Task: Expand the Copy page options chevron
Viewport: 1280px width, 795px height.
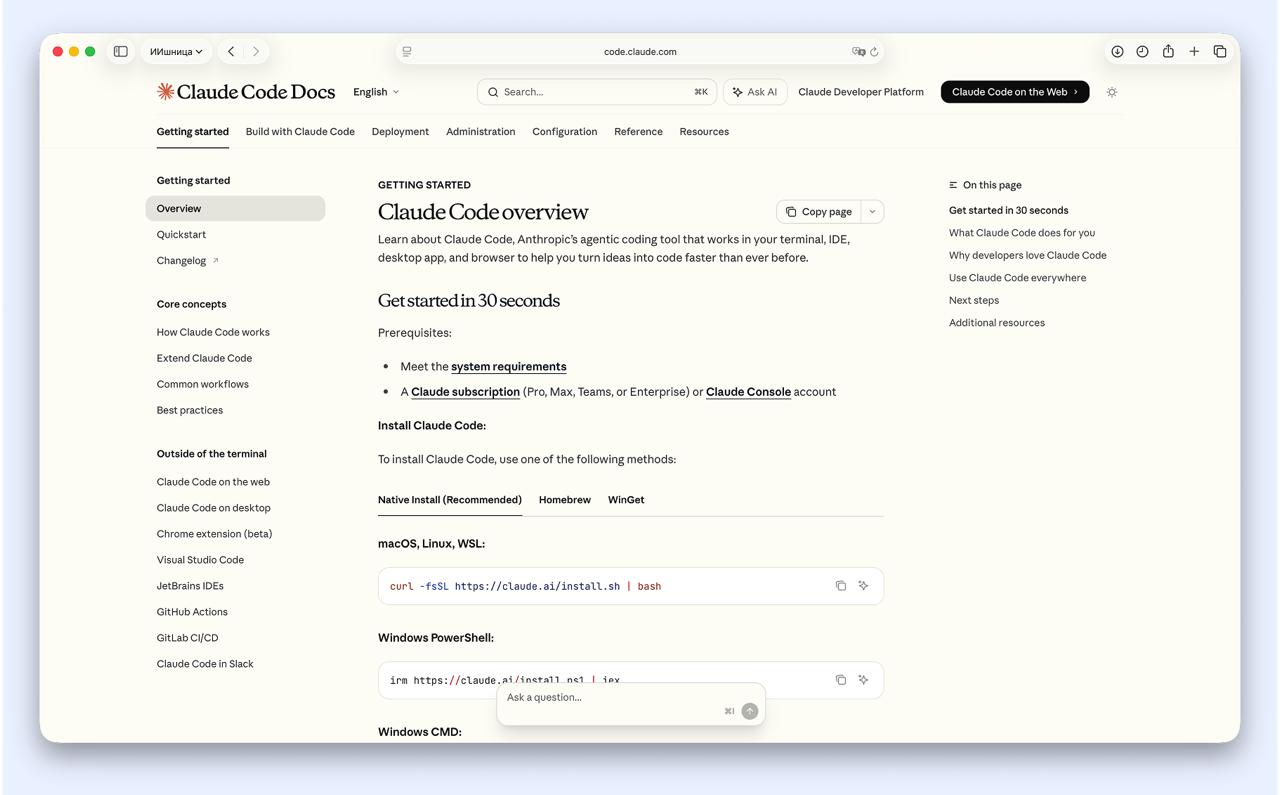Action: (x=872, y=212)
